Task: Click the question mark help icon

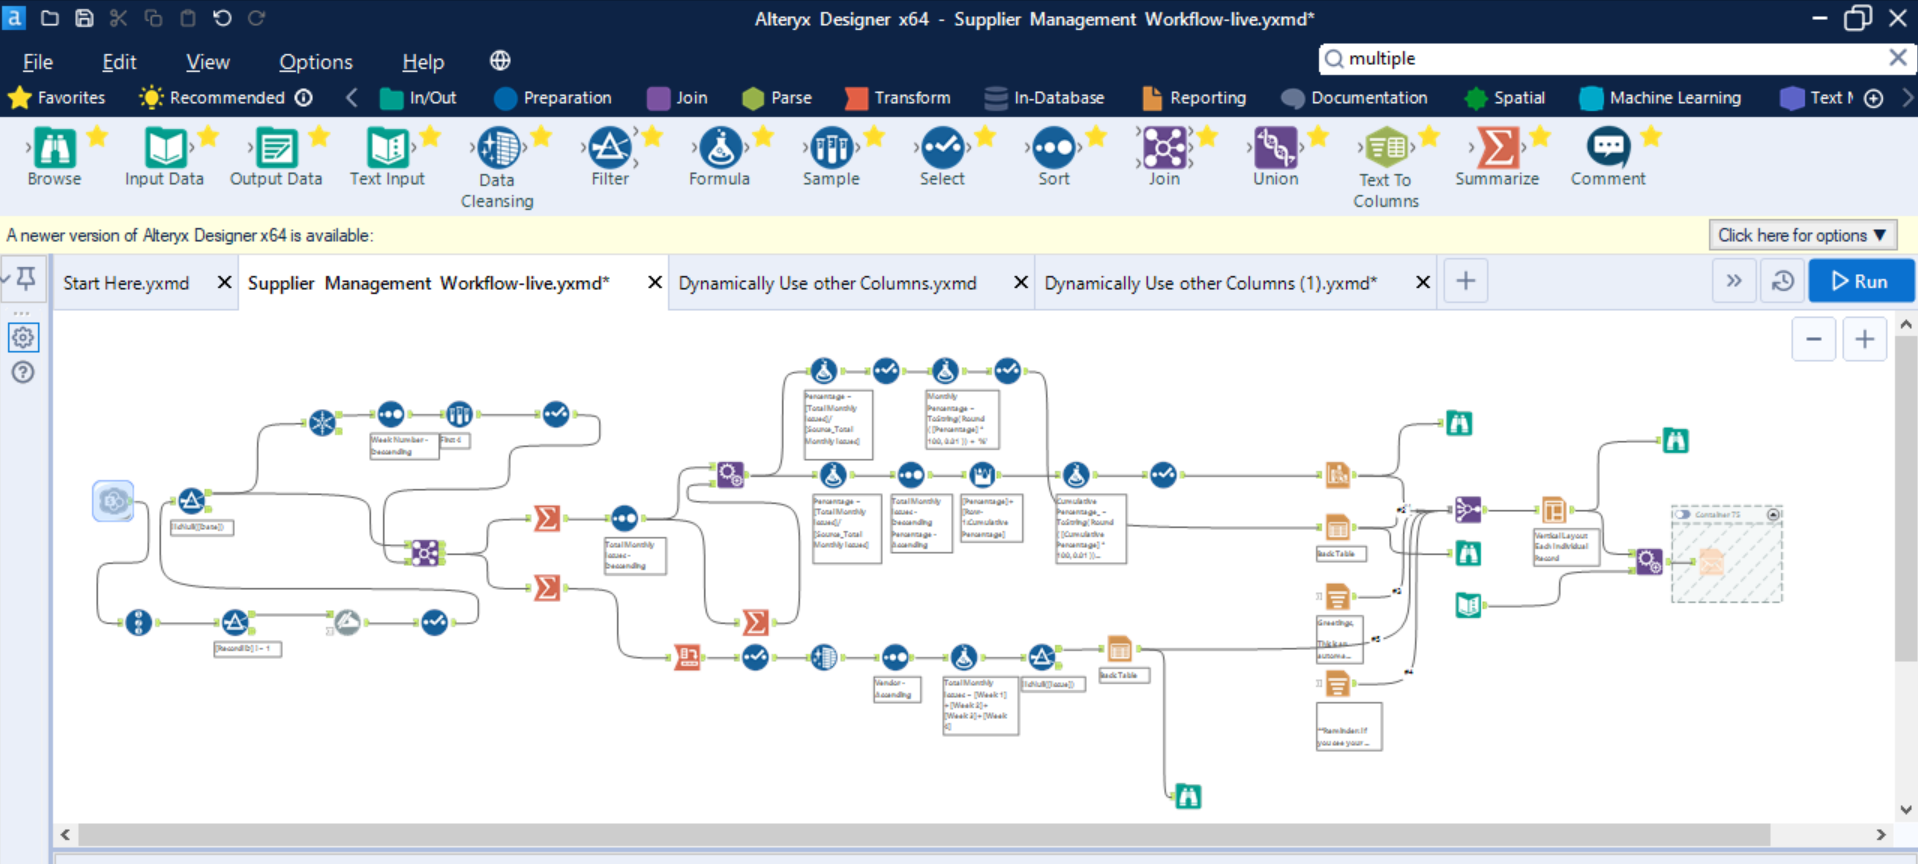Action: click(x=23, y=372)
